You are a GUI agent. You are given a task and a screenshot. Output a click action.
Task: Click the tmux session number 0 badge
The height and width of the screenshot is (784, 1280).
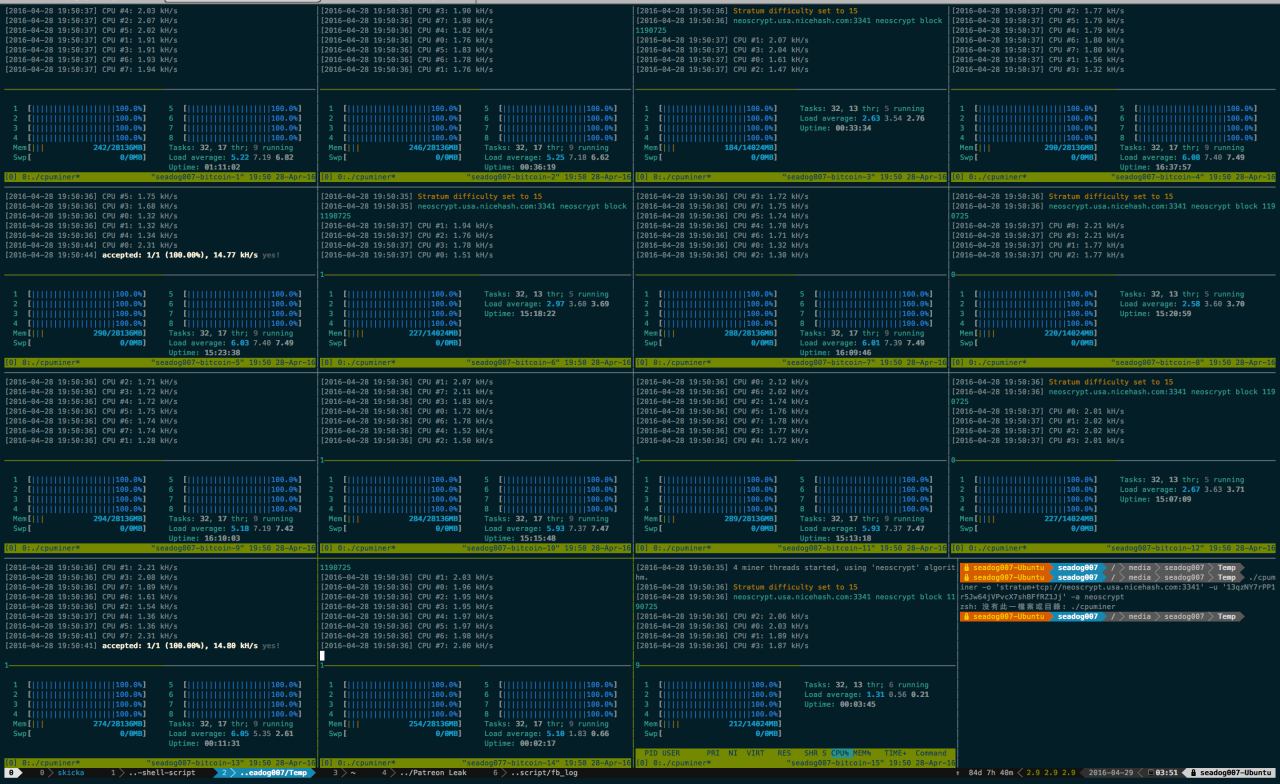[10, 773]
